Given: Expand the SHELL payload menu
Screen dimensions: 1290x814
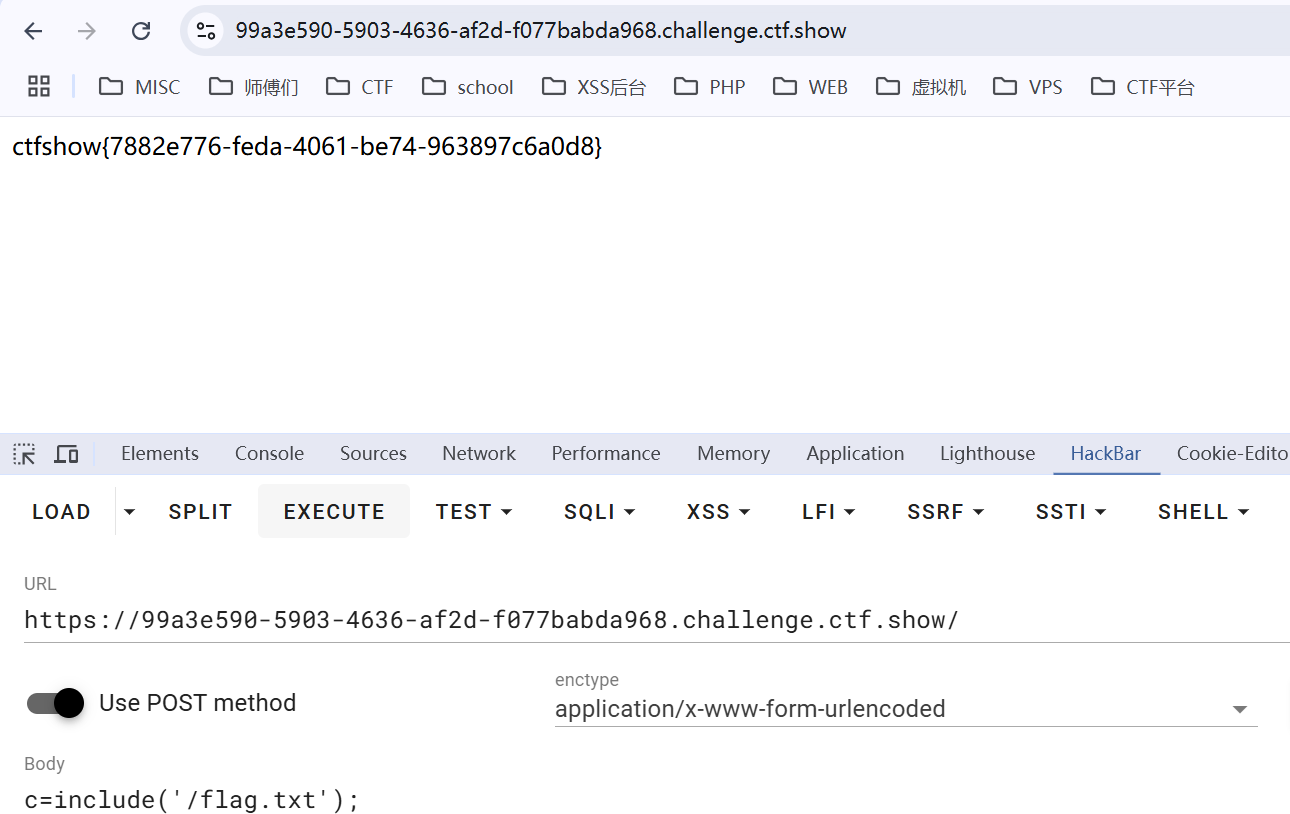Looking at the screenshot, I should [x=1204, y=511].
